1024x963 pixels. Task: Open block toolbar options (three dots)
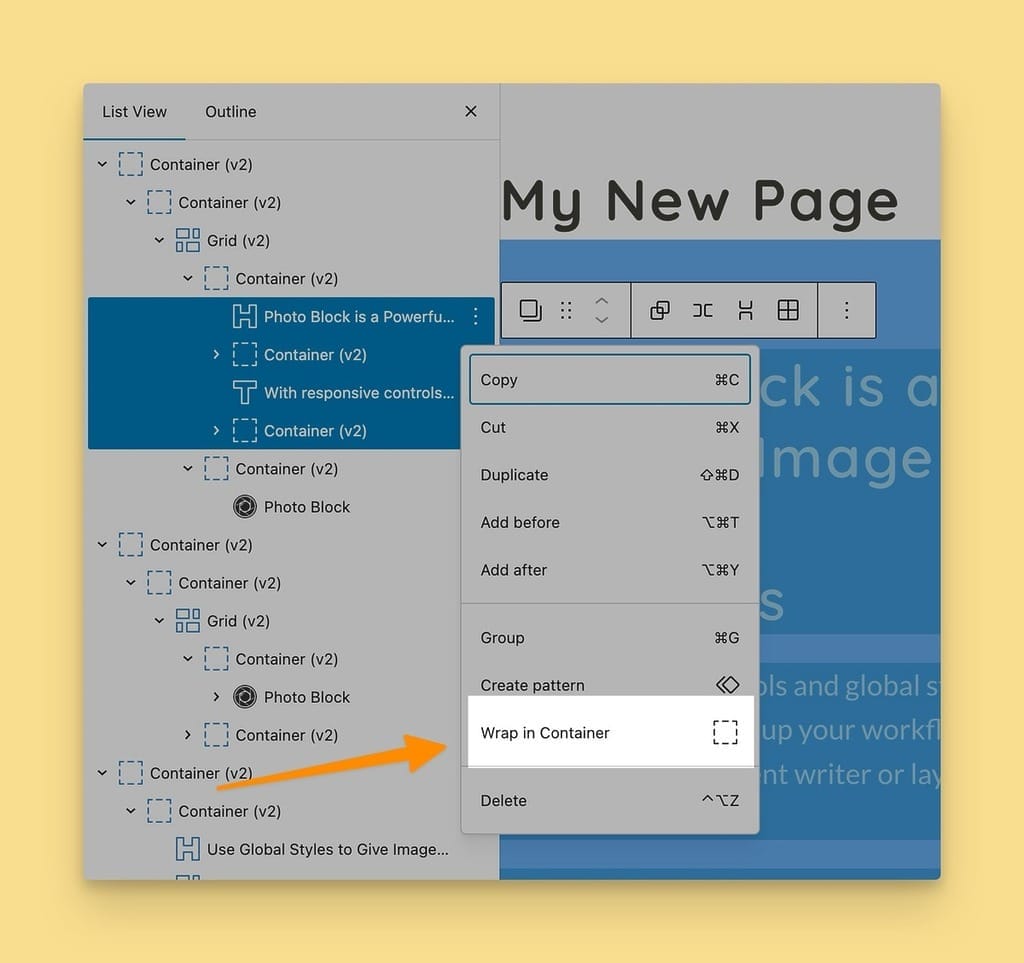click(846, 310)
